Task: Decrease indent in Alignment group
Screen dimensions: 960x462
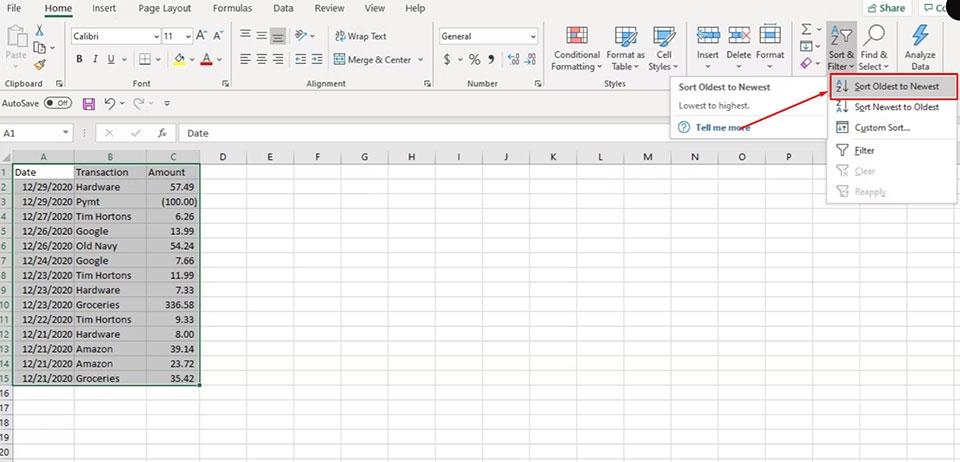Action: click(x=300, y=59)
